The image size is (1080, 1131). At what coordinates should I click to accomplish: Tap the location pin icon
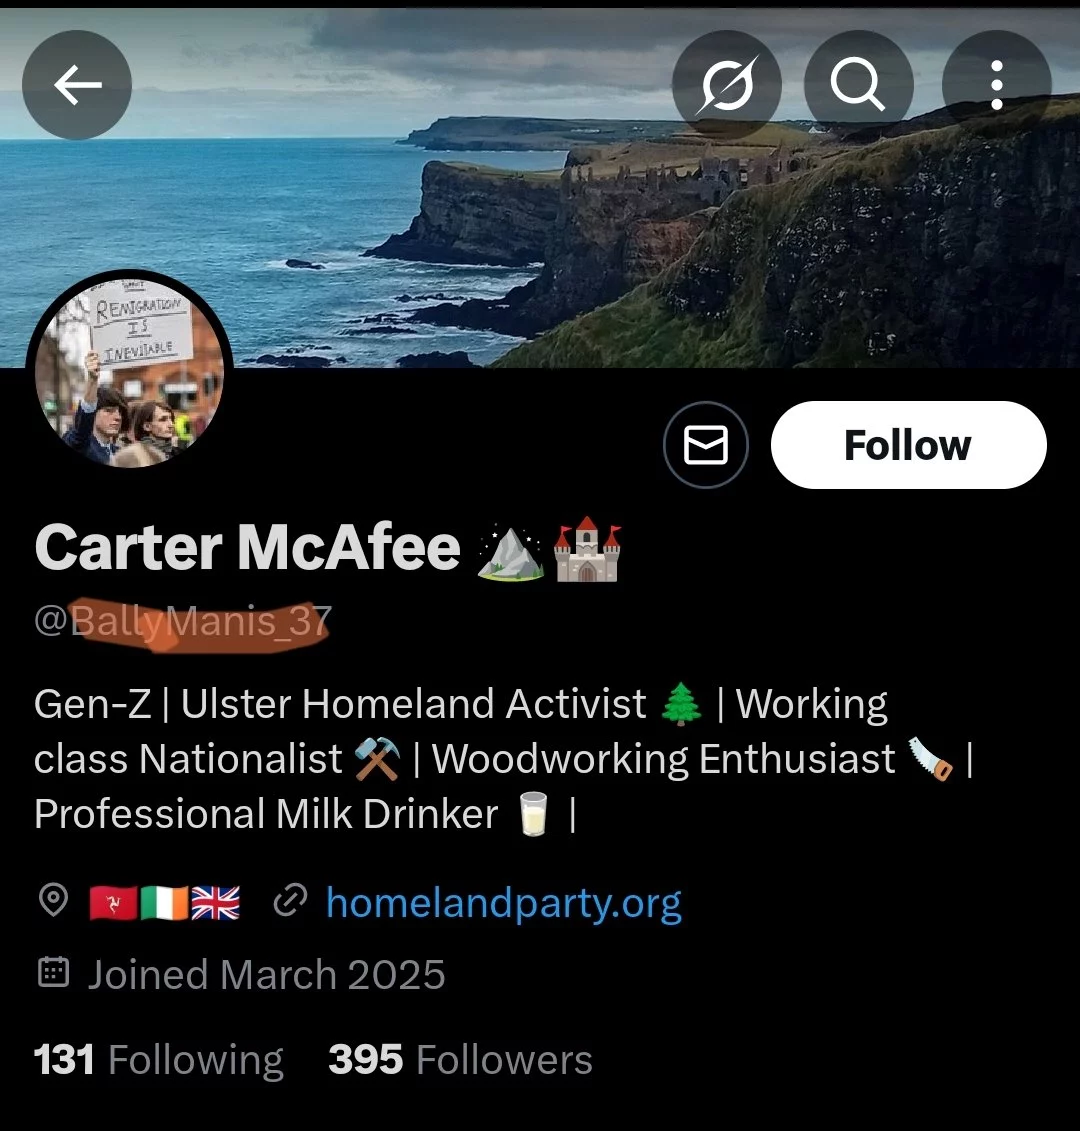pyautogui.click(x=53, y=899)
